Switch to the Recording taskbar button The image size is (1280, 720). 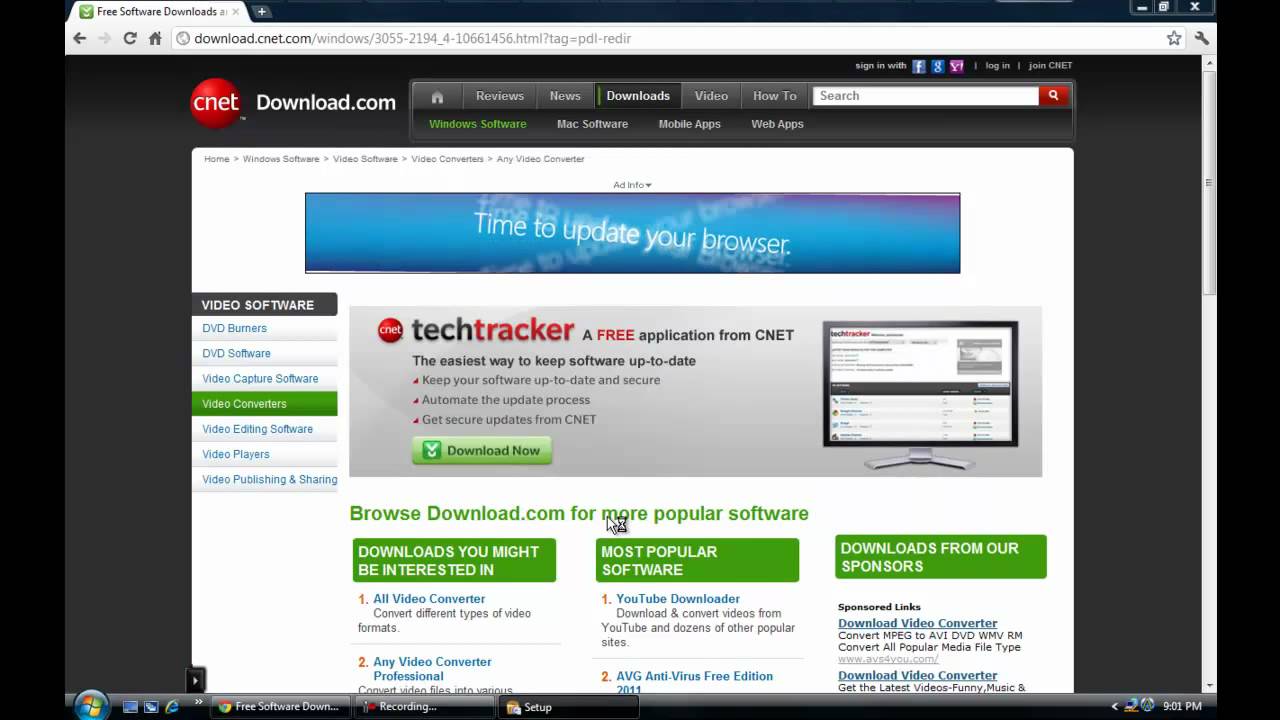(x=426, y=706)
